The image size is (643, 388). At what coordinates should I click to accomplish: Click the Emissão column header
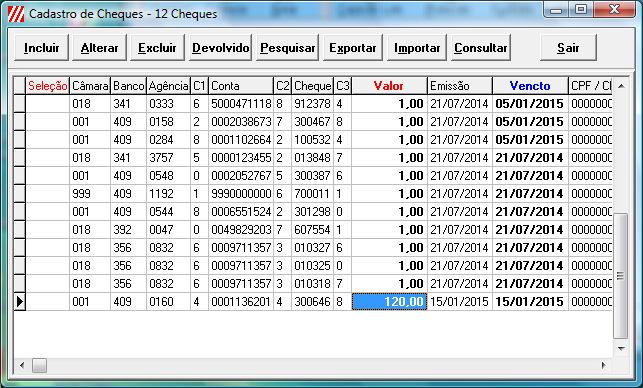[460, 86]
